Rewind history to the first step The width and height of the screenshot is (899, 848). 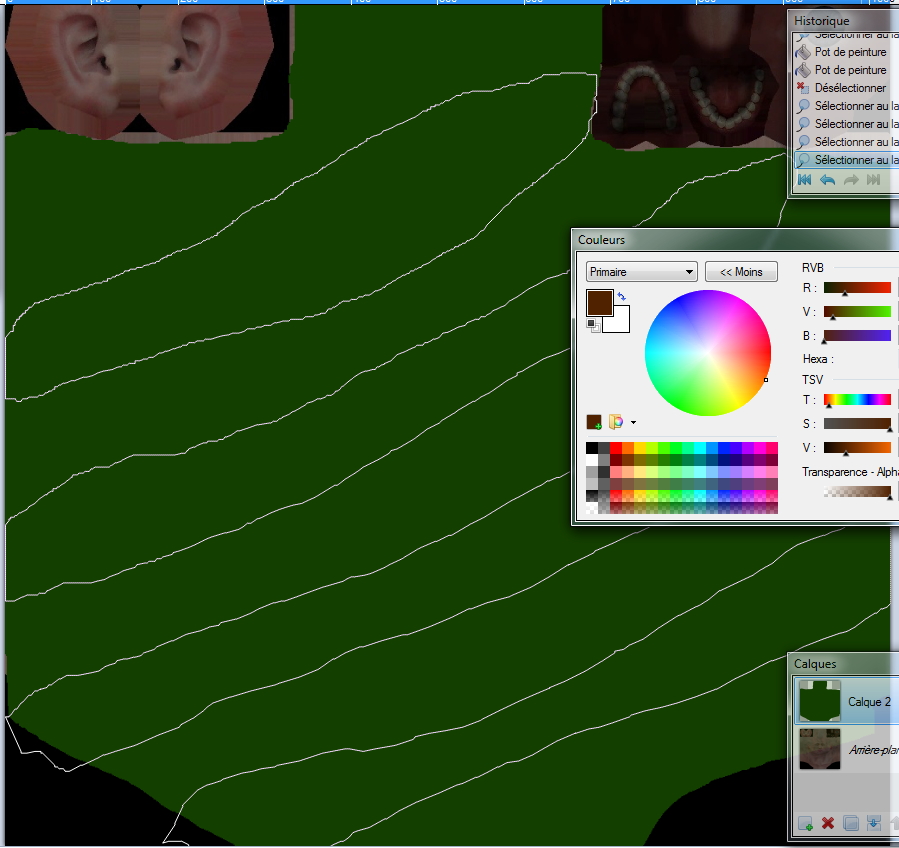click(804, 180)
